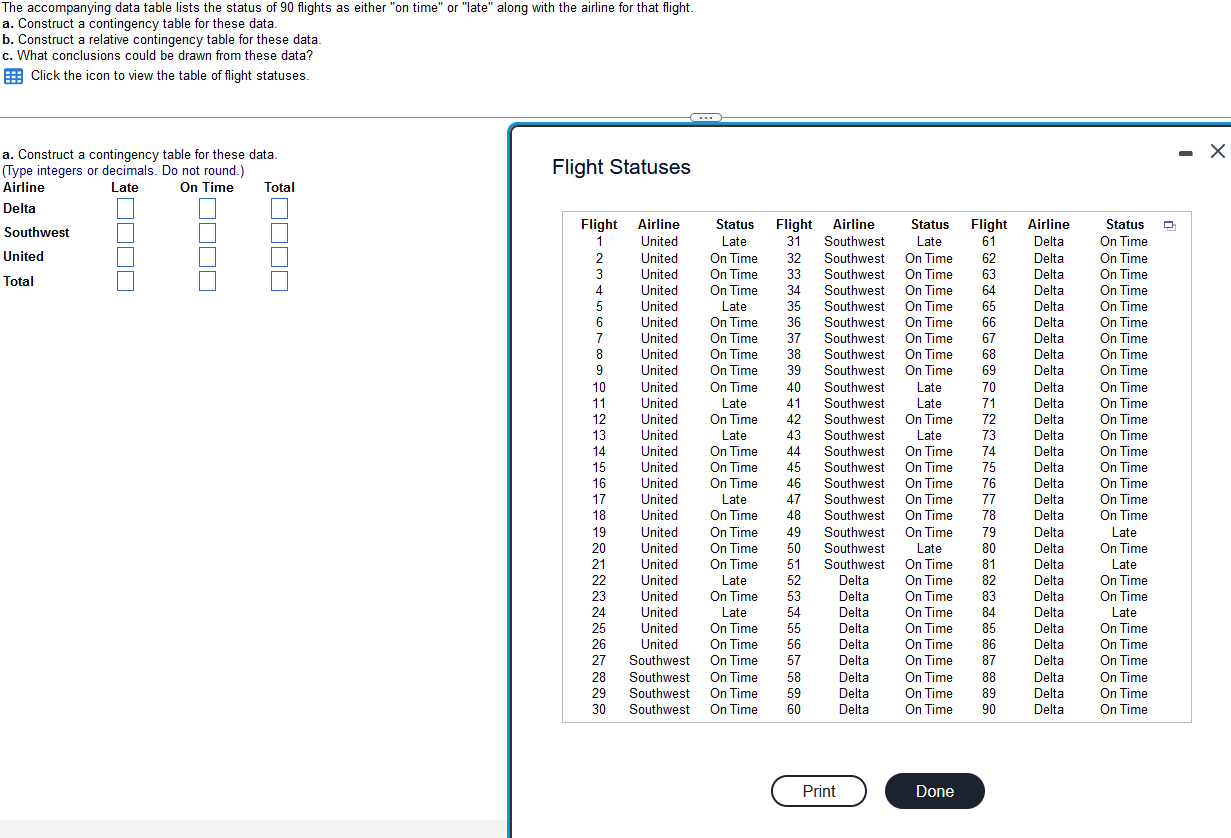Click the Late status of flight 5
Screen dimensions: 1231x838
(x=734, y=306)
